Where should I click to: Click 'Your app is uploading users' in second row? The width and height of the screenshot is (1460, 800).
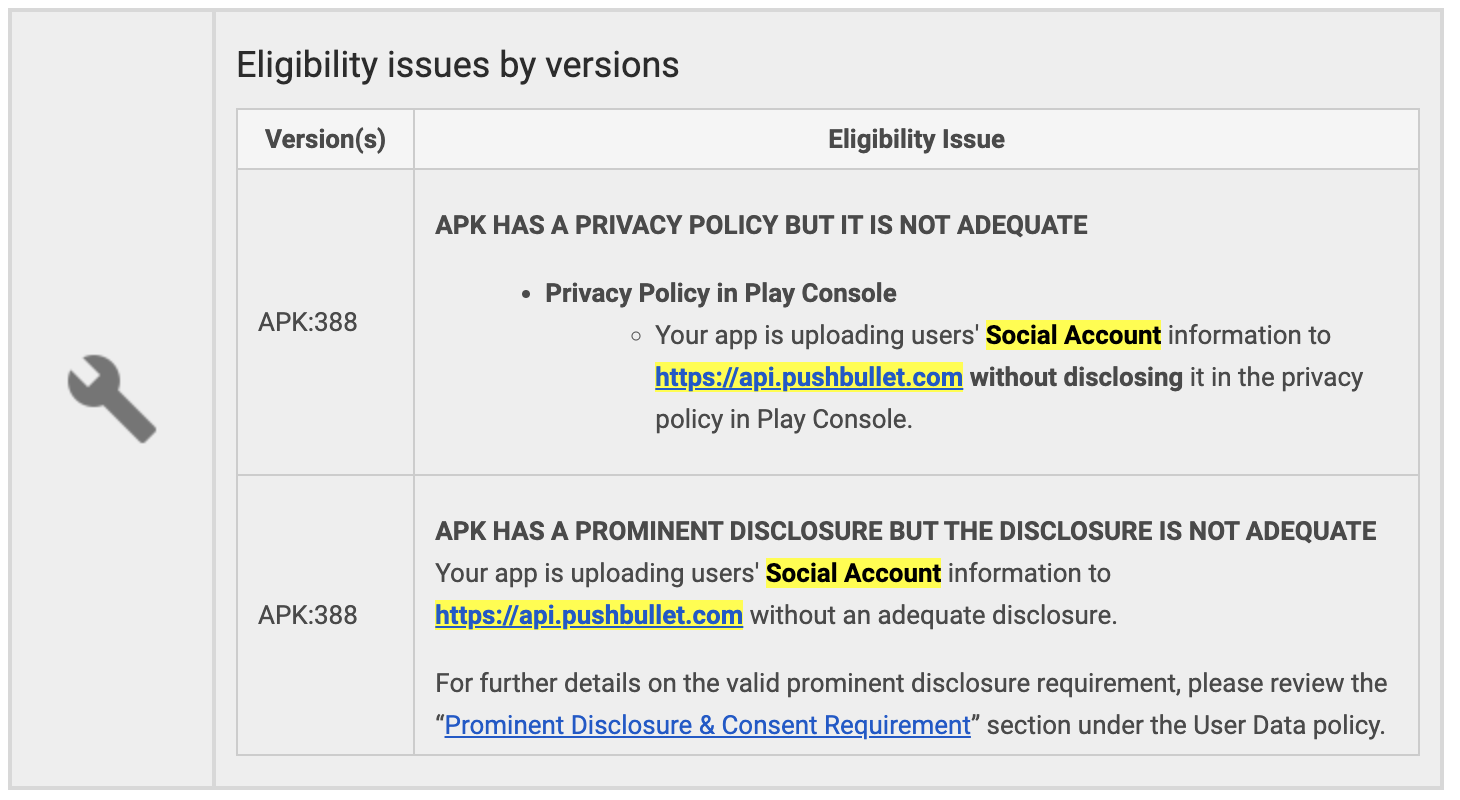(x=598, y=573)
